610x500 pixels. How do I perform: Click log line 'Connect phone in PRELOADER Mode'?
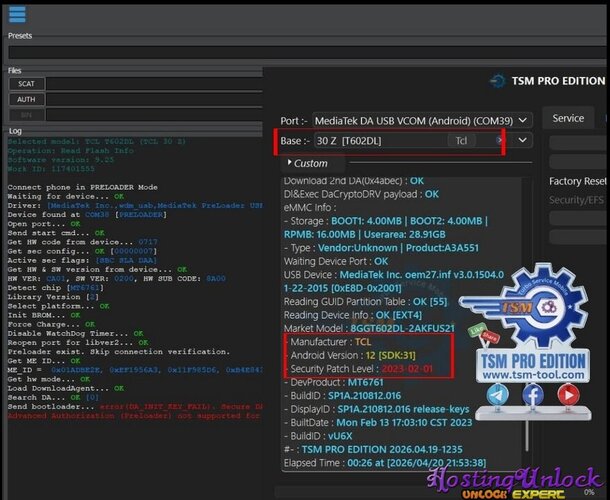[x=82, y=187]
